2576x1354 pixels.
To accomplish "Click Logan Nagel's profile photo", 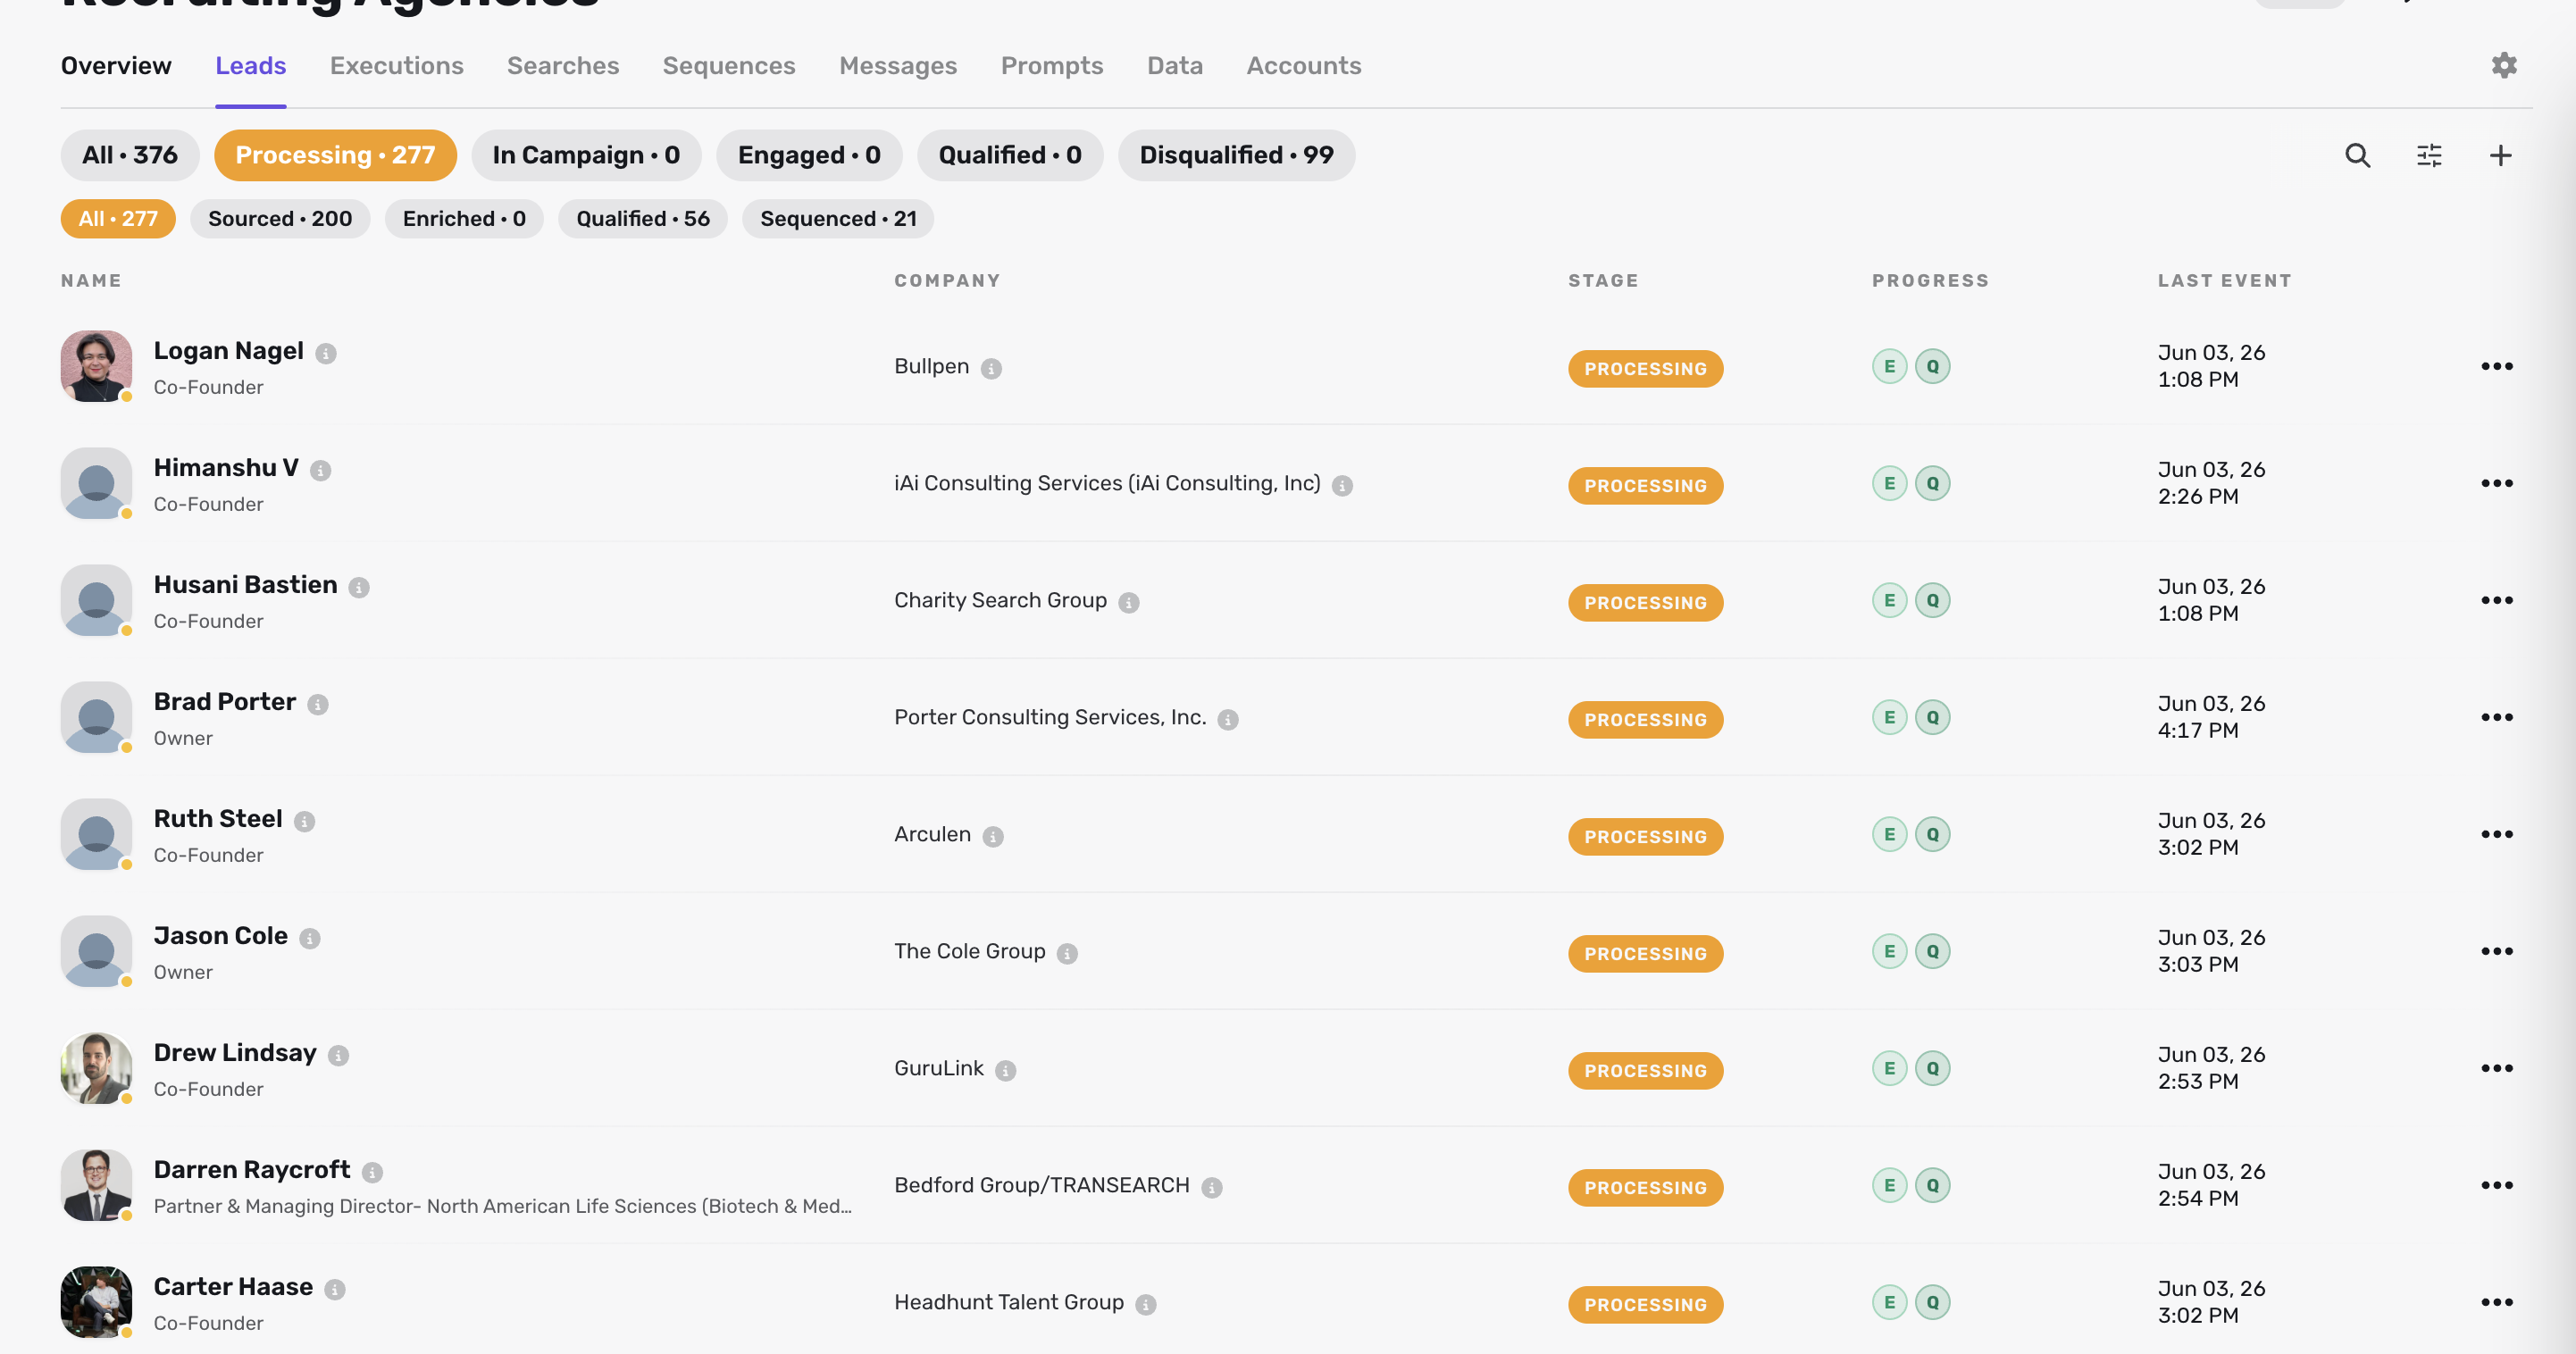I will click(x=96, y=366).
